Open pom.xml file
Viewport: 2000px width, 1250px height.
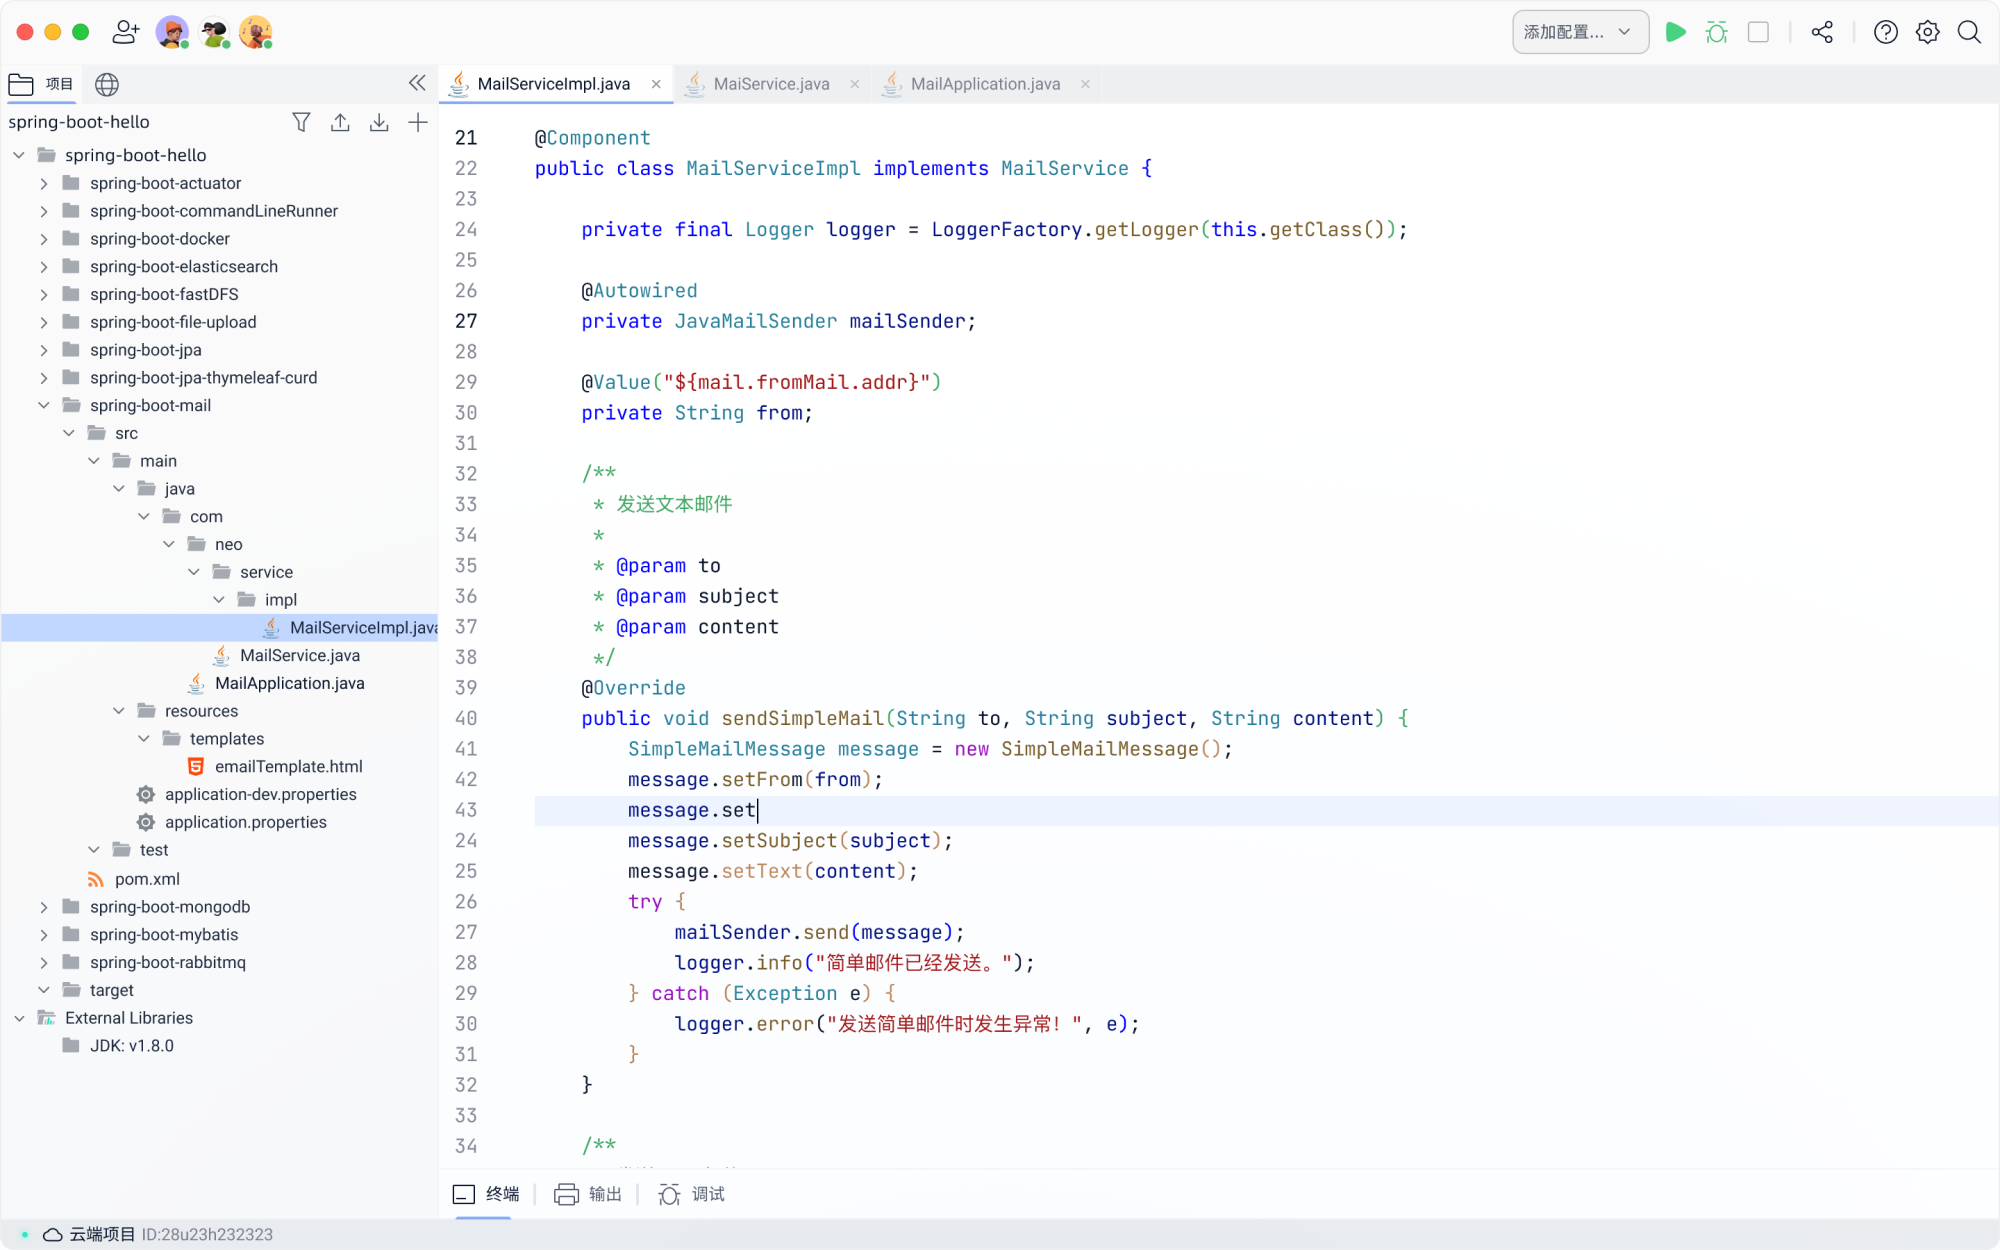coord(147,879)
